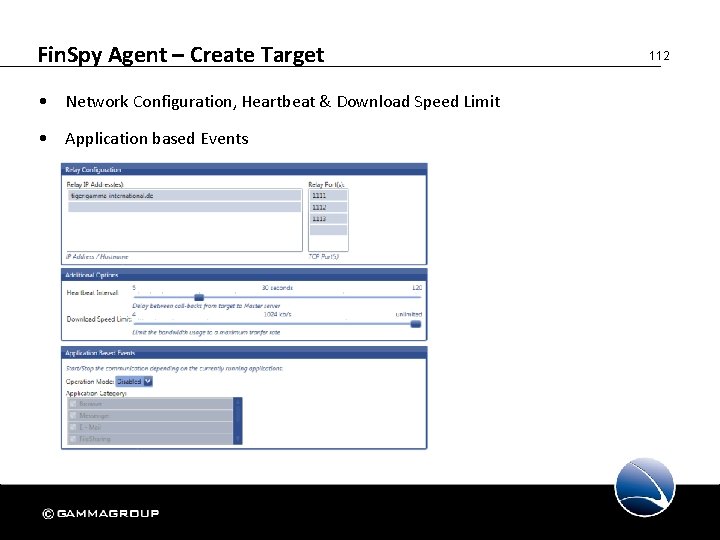The height and width of the screenshot is (540, 720).
Task: Click the Heartbeat Interval slider handle
Action: tap(199, 297)
